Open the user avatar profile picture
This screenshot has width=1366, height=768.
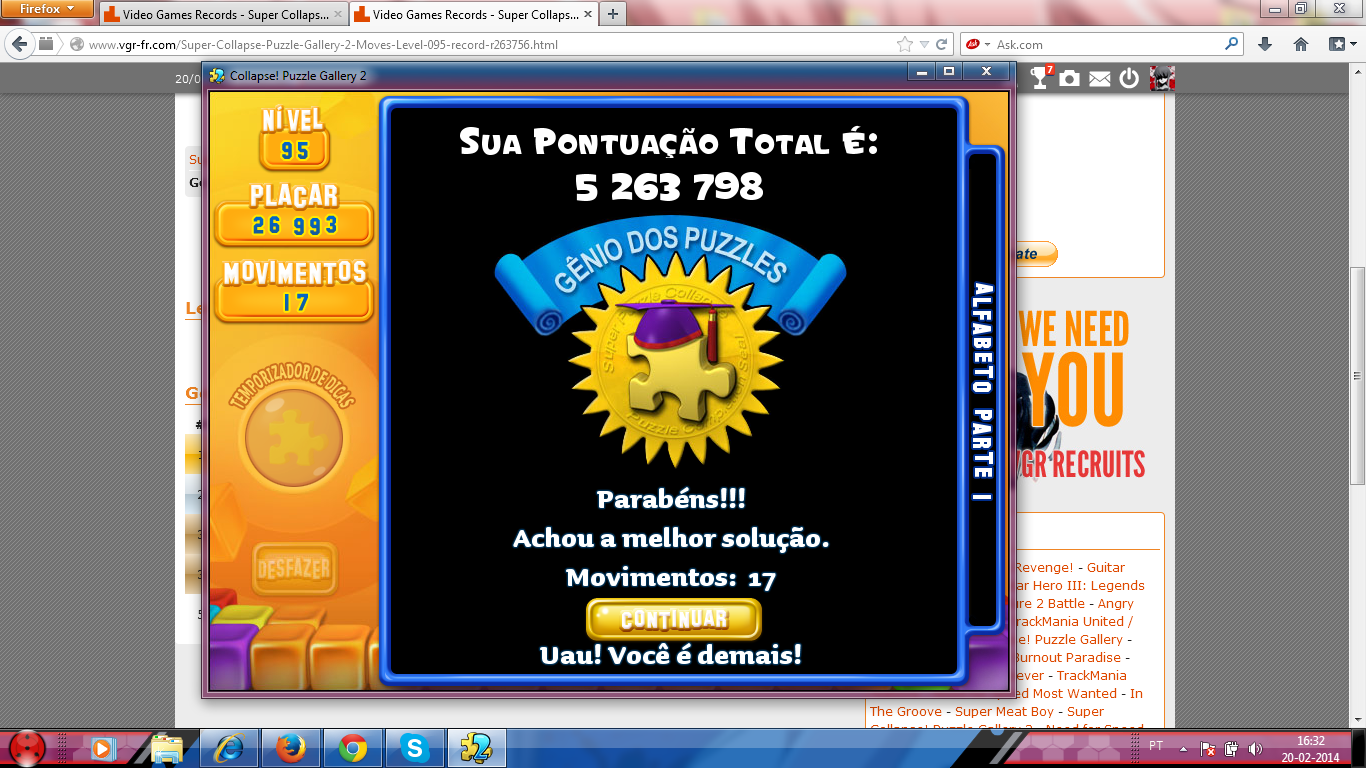[1162, 78]
